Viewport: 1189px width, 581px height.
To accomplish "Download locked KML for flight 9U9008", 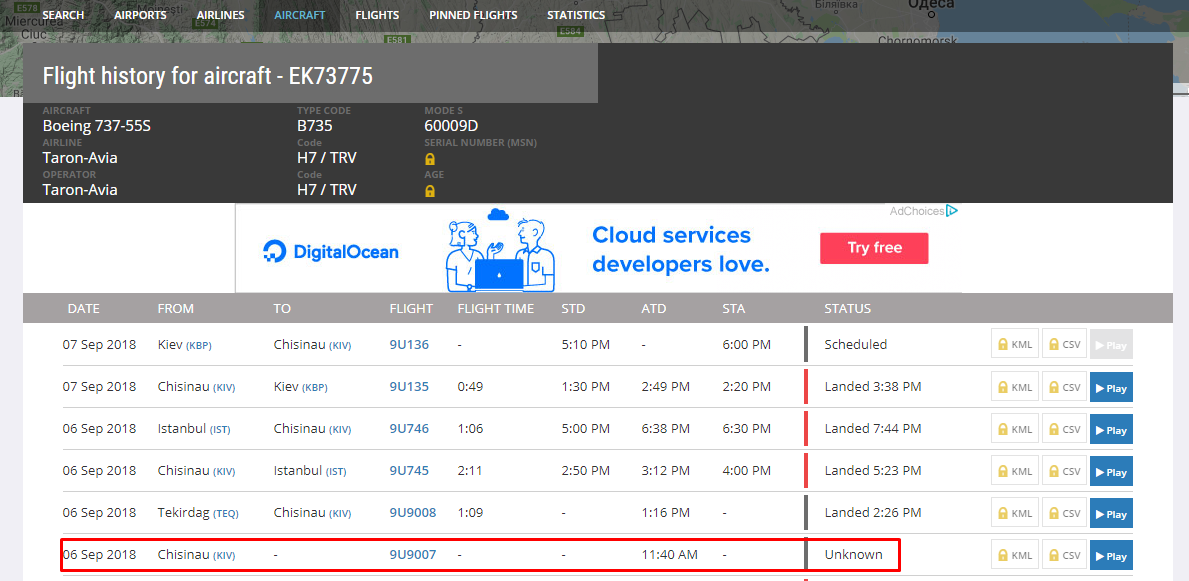I will (1015, 513).
